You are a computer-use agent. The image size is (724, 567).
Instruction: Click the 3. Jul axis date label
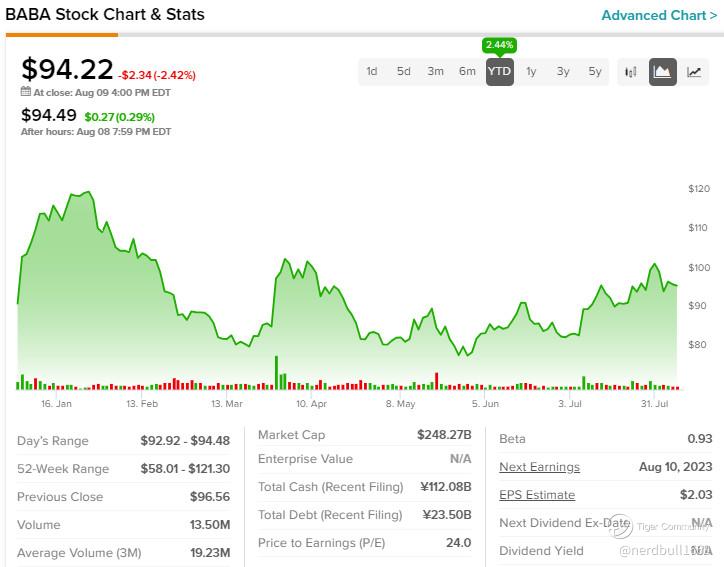click(x=570, y=404)
